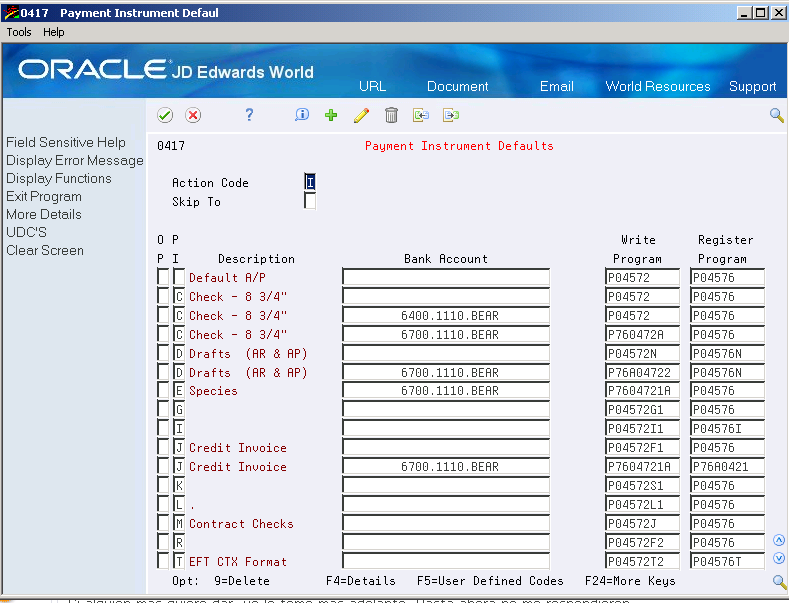
Task: Click Bank Account field for Default A/P
Action: [x=446, y=277]
